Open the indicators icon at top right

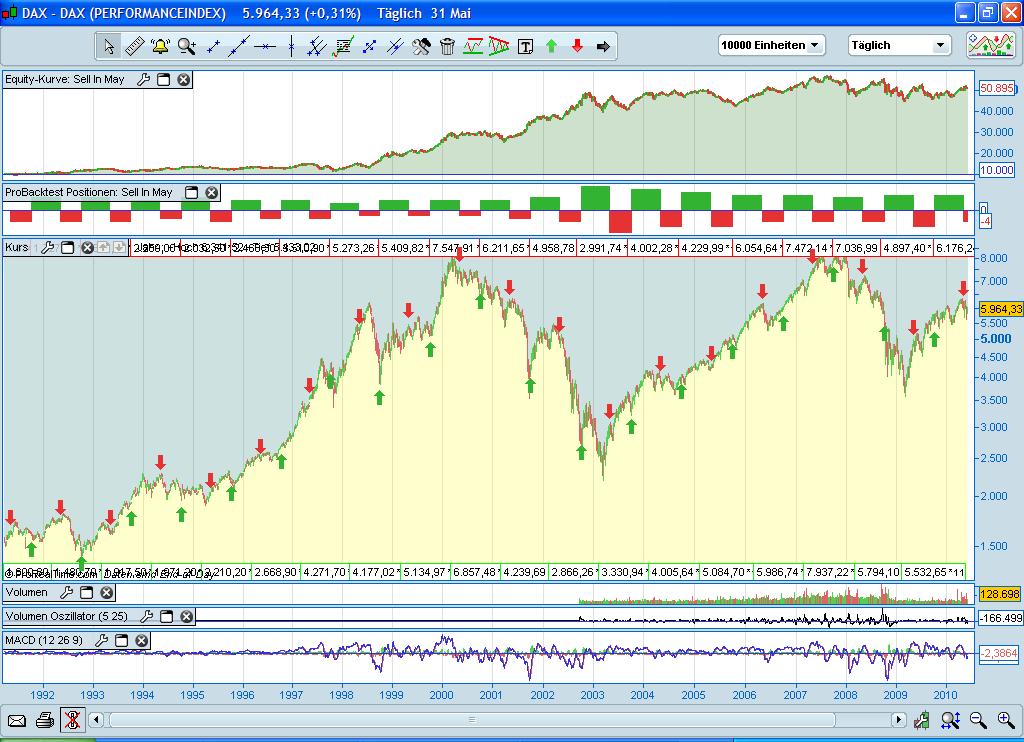991,45
